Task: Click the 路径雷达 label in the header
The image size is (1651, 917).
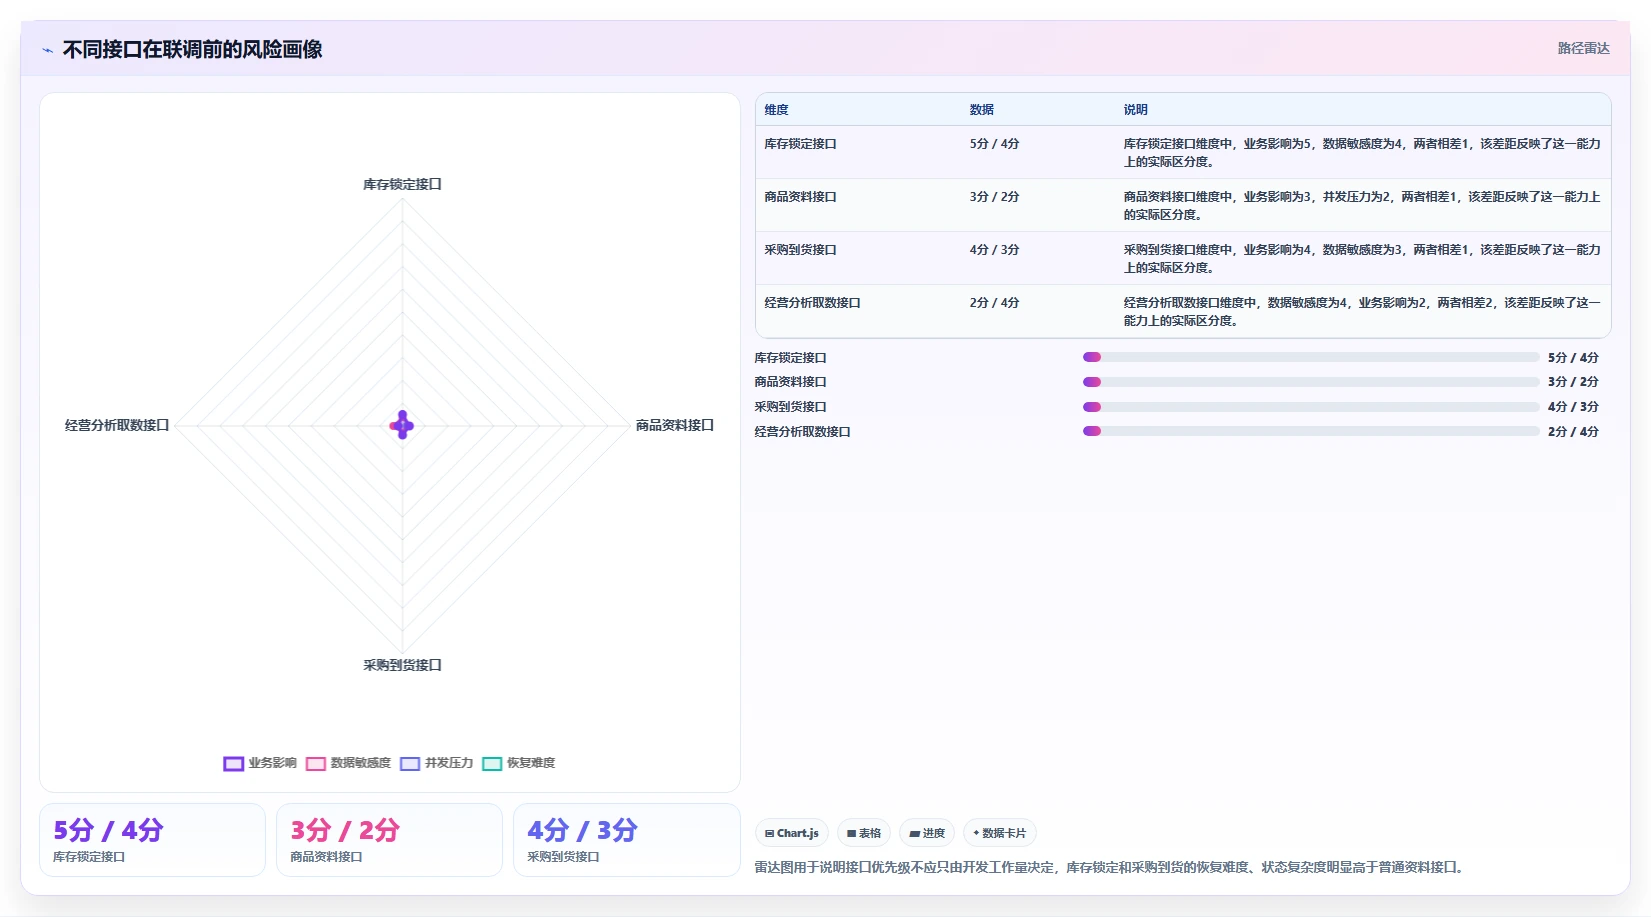Action: tap(1583, 48)
